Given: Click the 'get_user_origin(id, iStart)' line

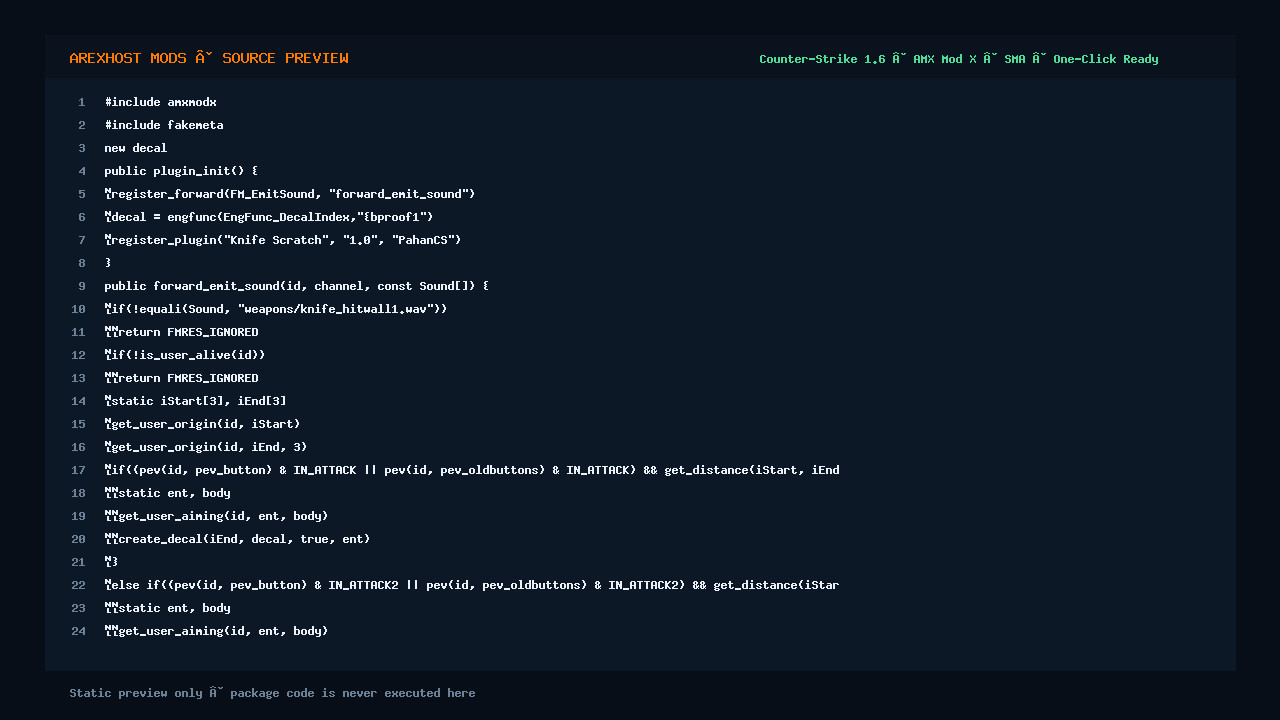Looking at the screenshot, I should [202, 424].
